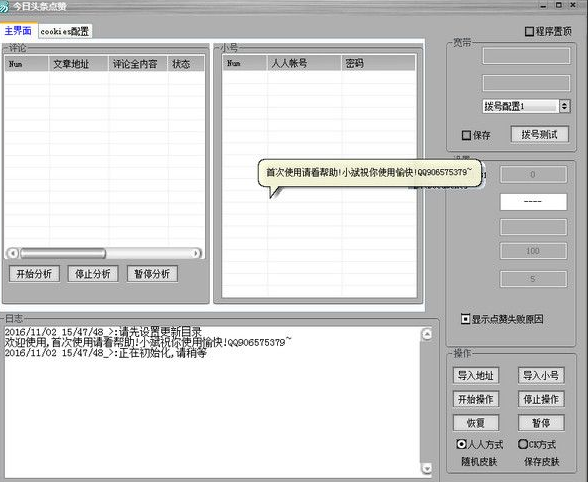
Task: Click the 状态 column header
Action: point(186,64)
